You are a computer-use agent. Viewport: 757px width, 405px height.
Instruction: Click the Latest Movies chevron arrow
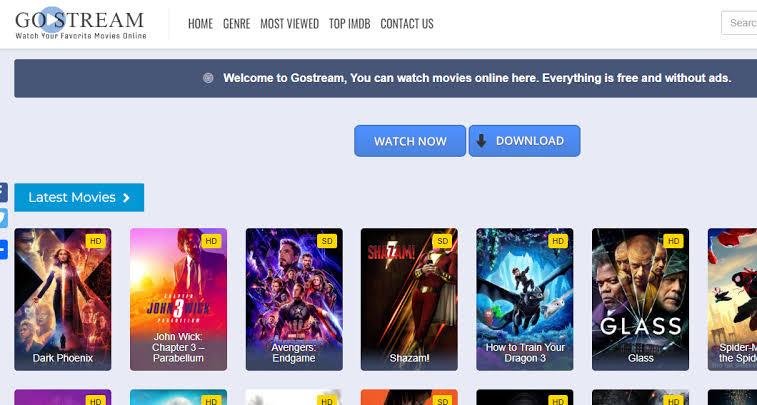[x=126, y=197]
